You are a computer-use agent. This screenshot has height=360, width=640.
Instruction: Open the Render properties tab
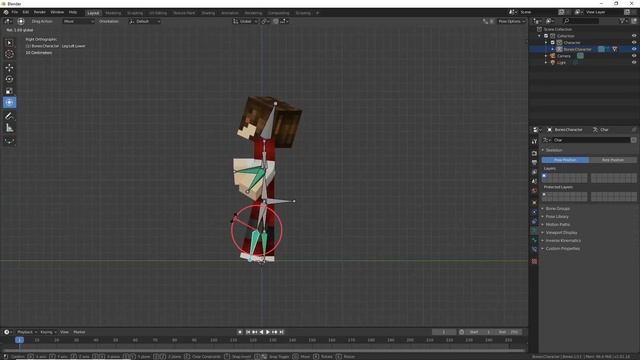pyautogui.click(x=534, y=153)
